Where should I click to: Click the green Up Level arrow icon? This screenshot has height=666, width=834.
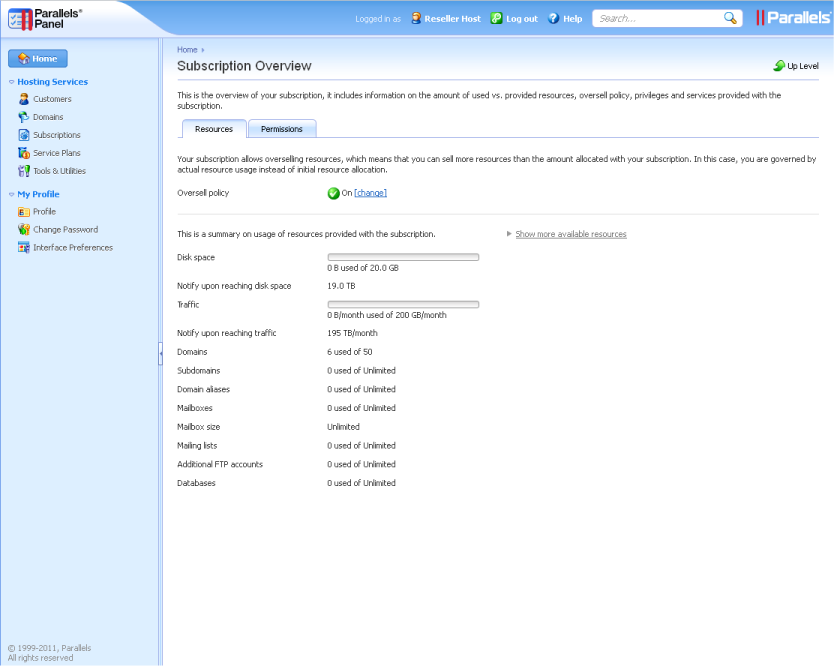point(779,66)
